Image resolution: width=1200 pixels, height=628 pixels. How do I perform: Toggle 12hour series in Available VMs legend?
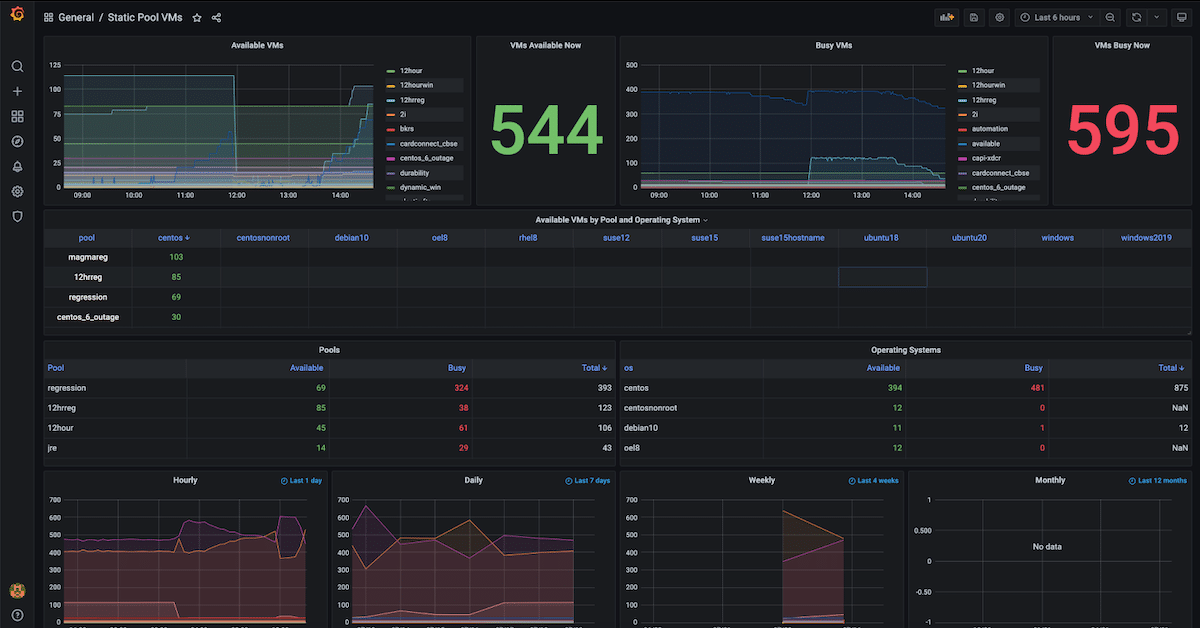tap(411, 71)
